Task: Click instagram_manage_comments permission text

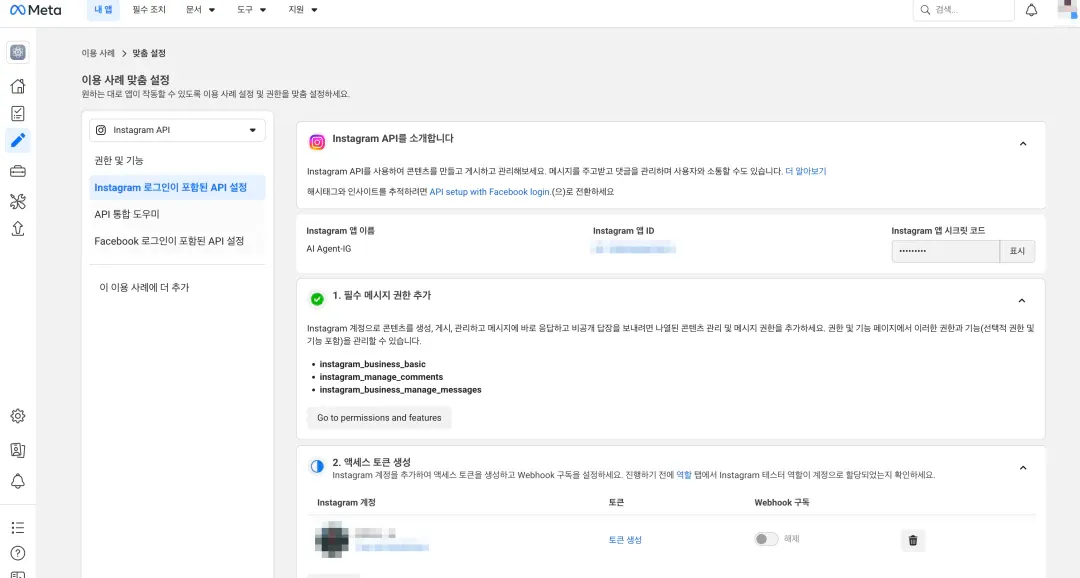Action: [x=381, y=377]
